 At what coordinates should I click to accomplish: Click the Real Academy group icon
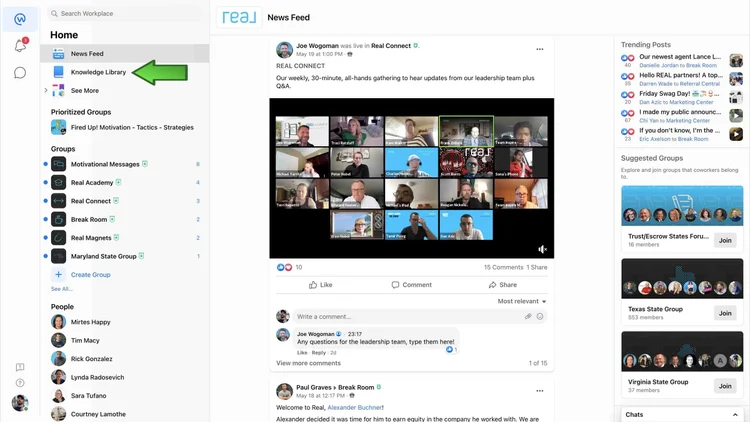pyautogui.click(x=58, y=182)
